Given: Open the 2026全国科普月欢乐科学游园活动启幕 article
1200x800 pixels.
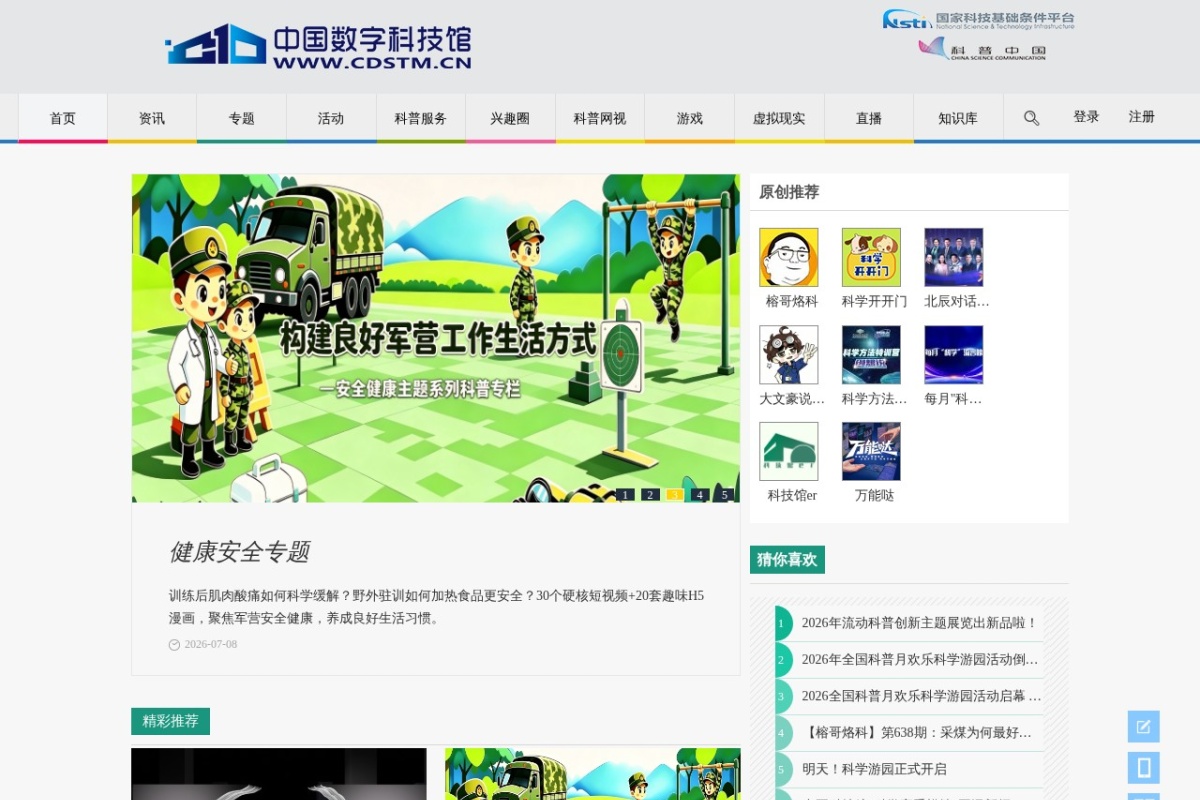Looking at the screenshot, I should pos(921,696).
